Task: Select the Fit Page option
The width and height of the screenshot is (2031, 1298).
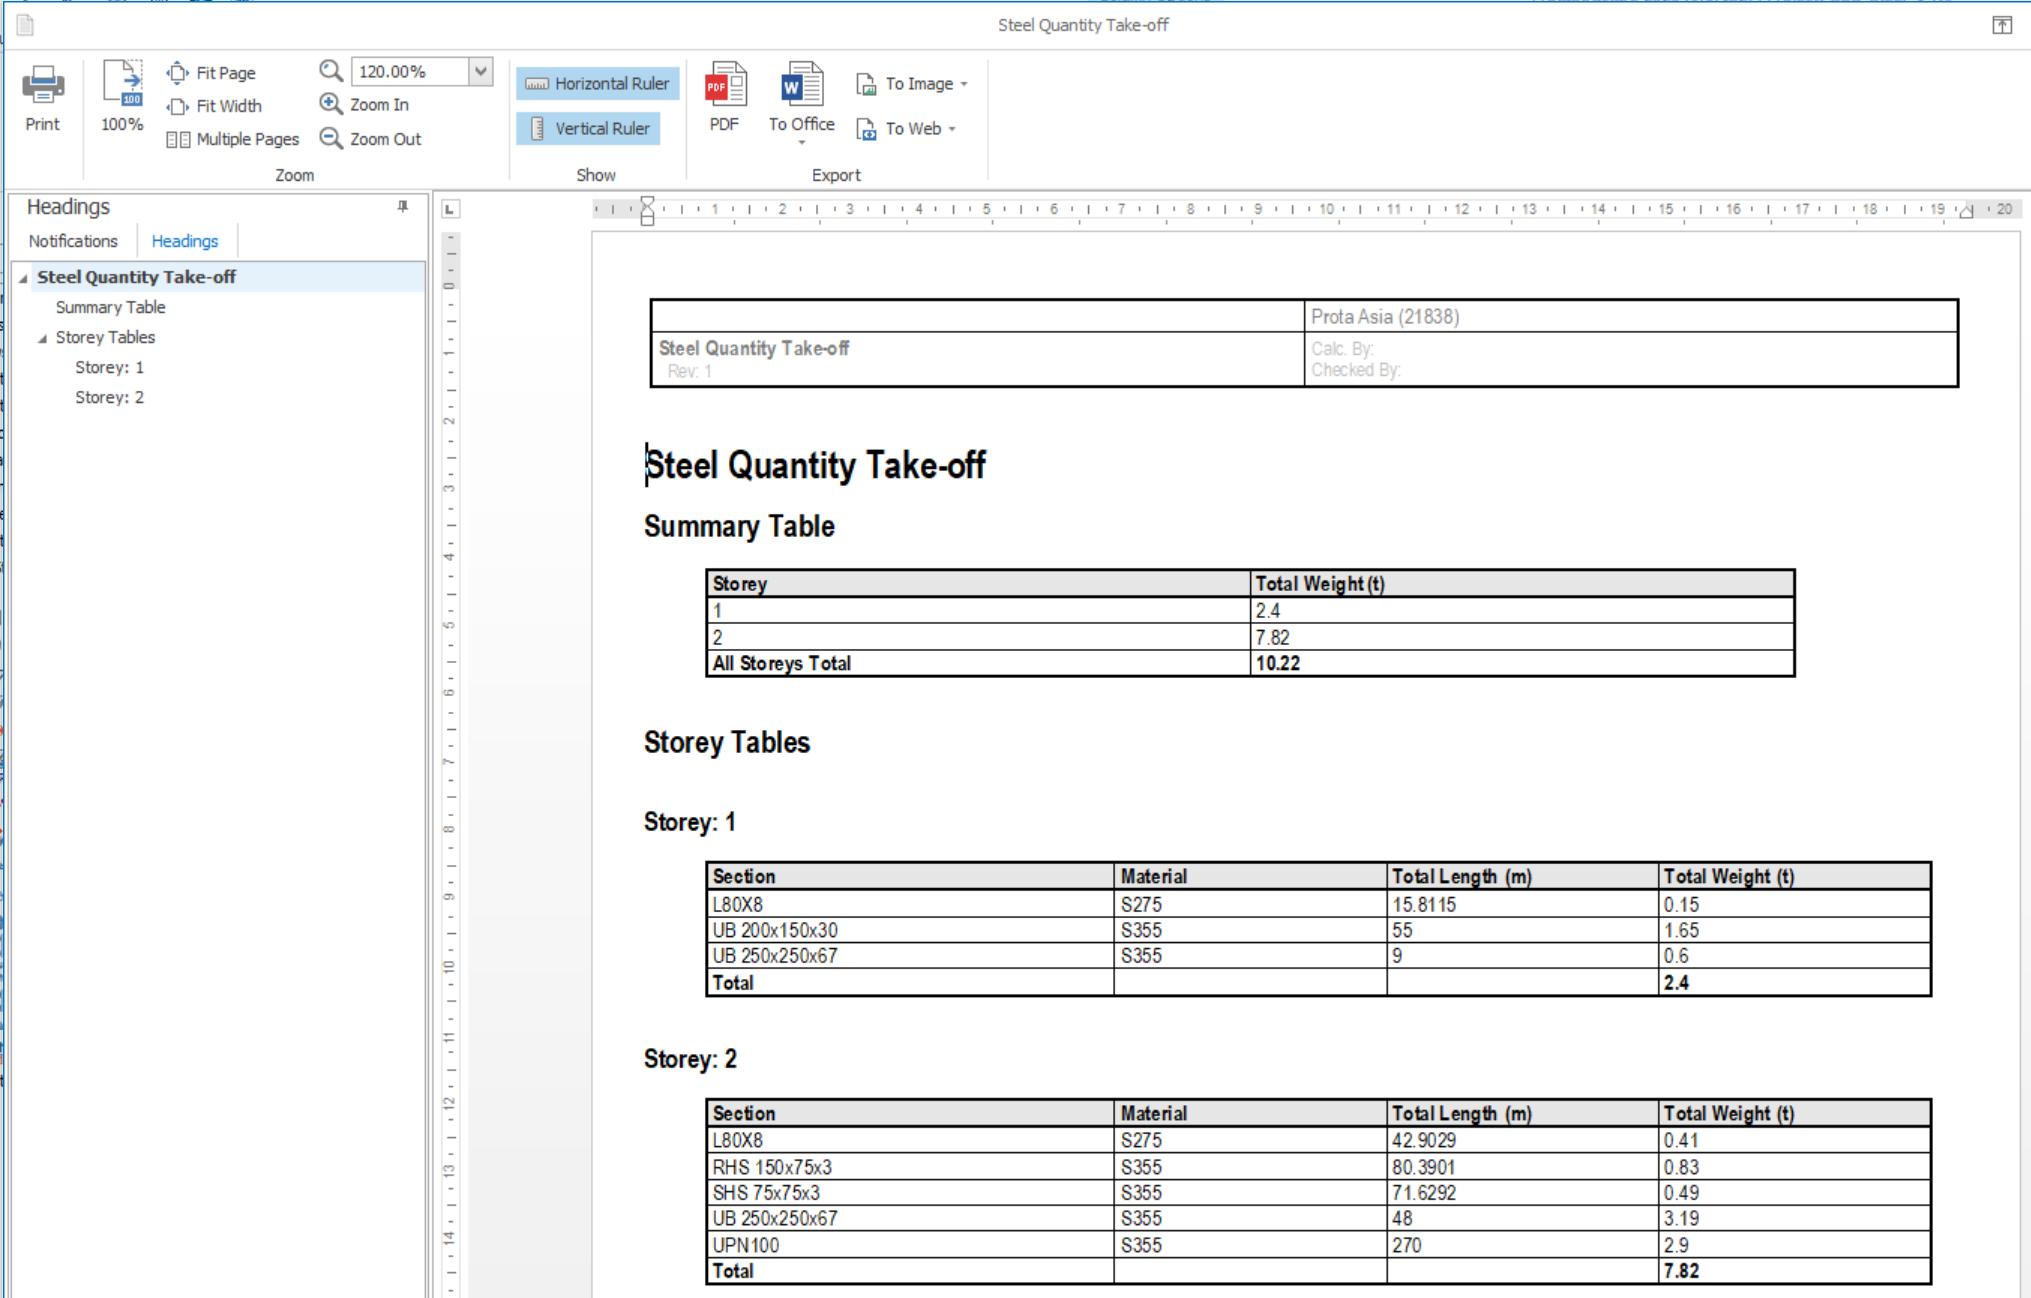Action: tap(211, 73)
